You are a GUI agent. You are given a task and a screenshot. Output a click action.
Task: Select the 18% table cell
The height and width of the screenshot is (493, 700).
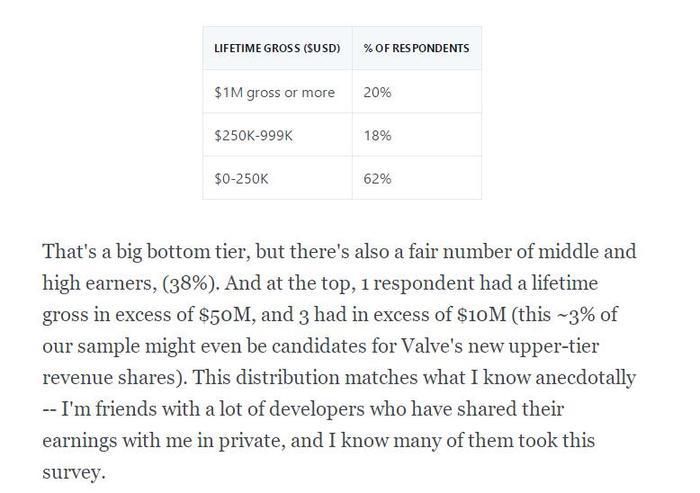(417, 135)
